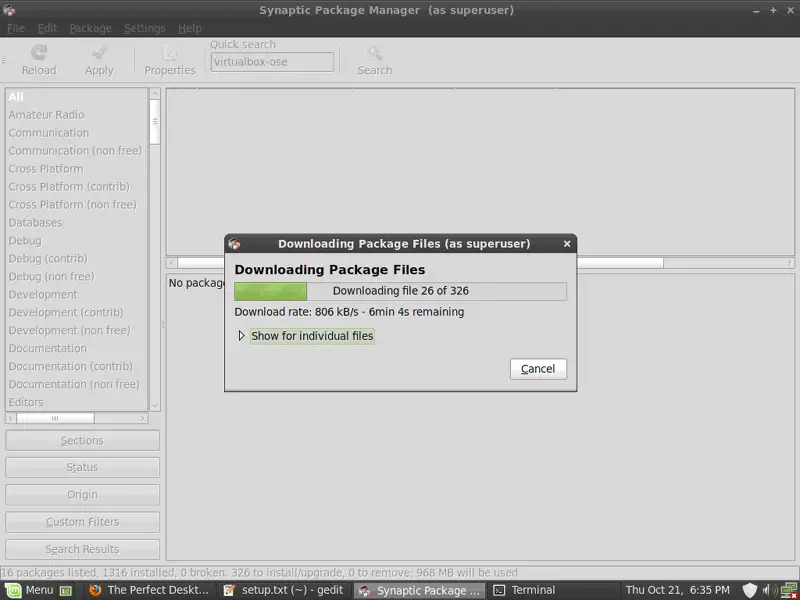Viewport: 800px width, 600px height.
Task: Select the Debug (contrib) section
Action: tap(77, 258)
